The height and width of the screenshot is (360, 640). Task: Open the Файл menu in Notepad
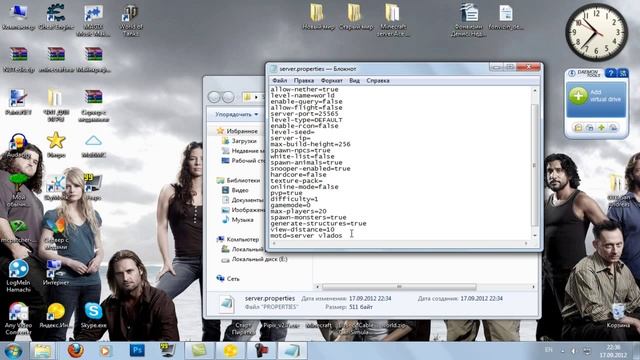(x=280, y=80)
